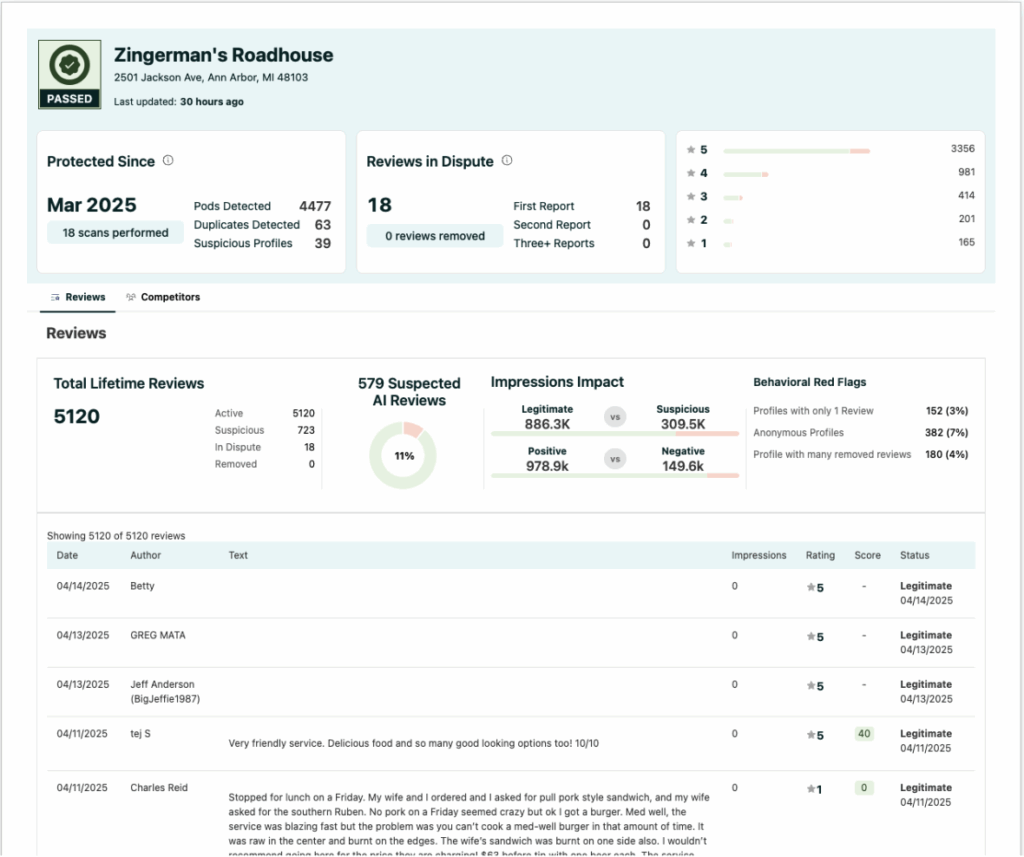Click the "579 Suspected AI Reviews" heading

click(409, 392)
